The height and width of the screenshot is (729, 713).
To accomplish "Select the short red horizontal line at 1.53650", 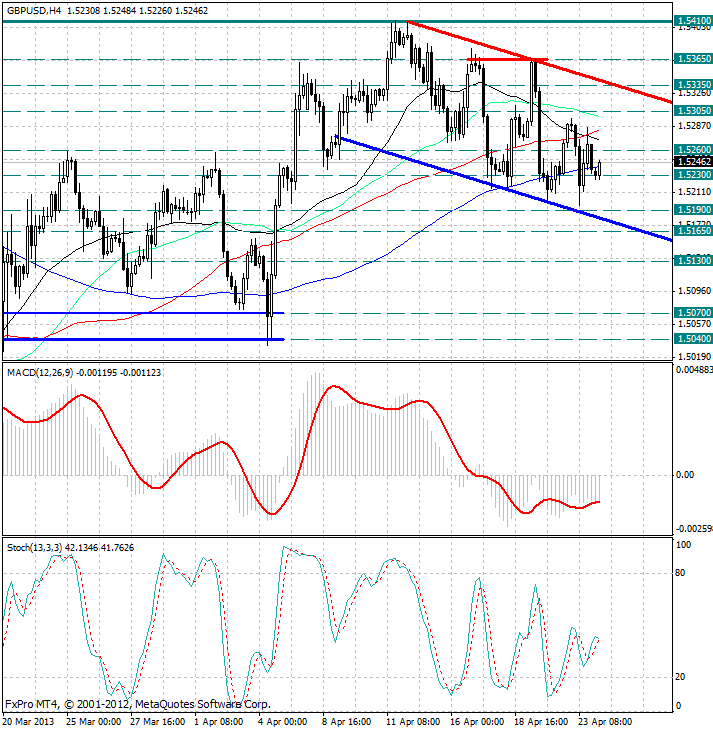I will click(x=507, y=59).
